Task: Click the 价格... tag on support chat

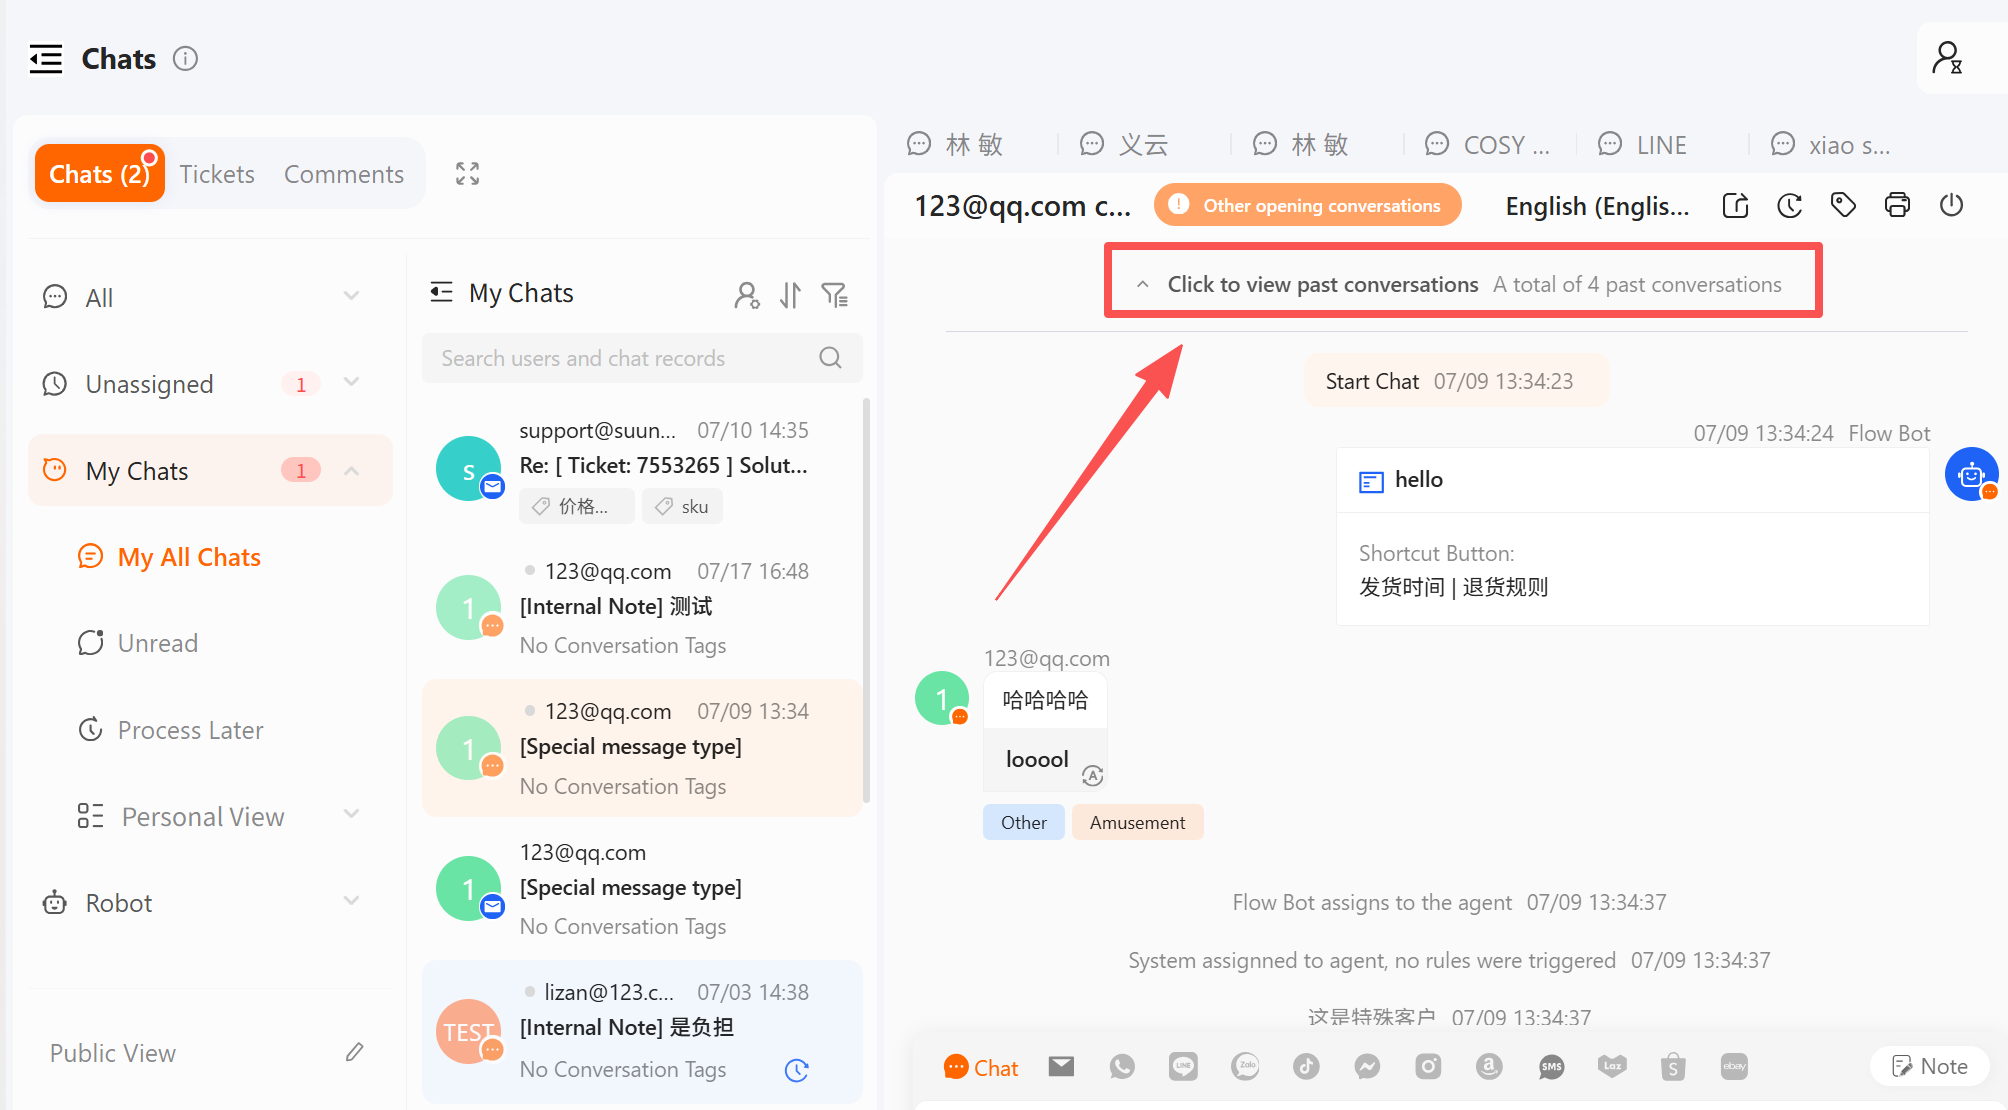Action: (x=577, y=506)
